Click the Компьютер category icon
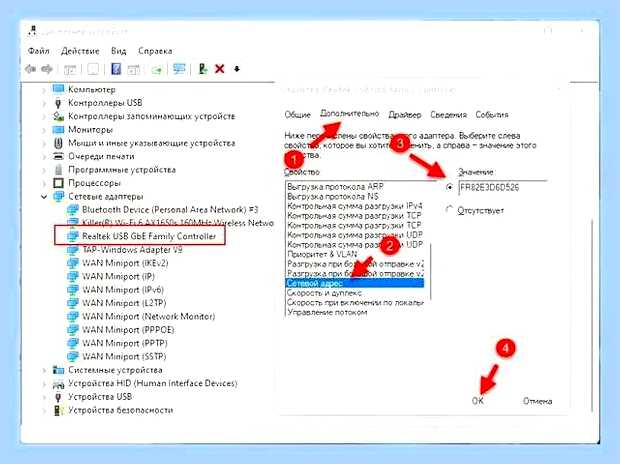This screenshot has height=464, width=620. [x=58, y=89]
